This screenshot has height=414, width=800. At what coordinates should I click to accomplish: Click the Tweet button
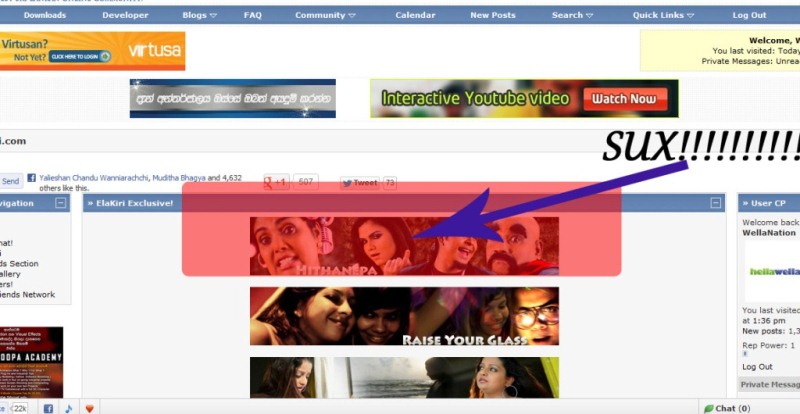360,183
